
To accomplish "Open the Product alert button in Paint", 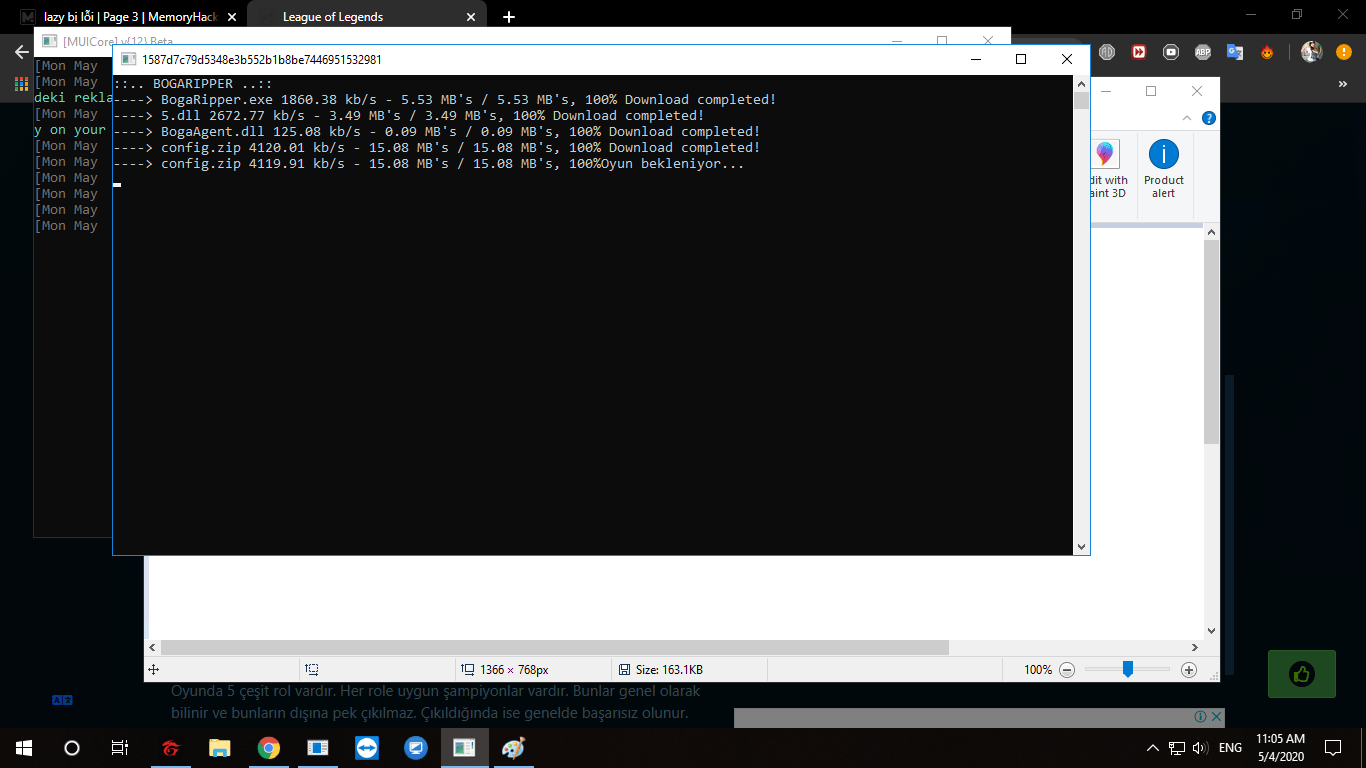I will (x=1163, y=170).
